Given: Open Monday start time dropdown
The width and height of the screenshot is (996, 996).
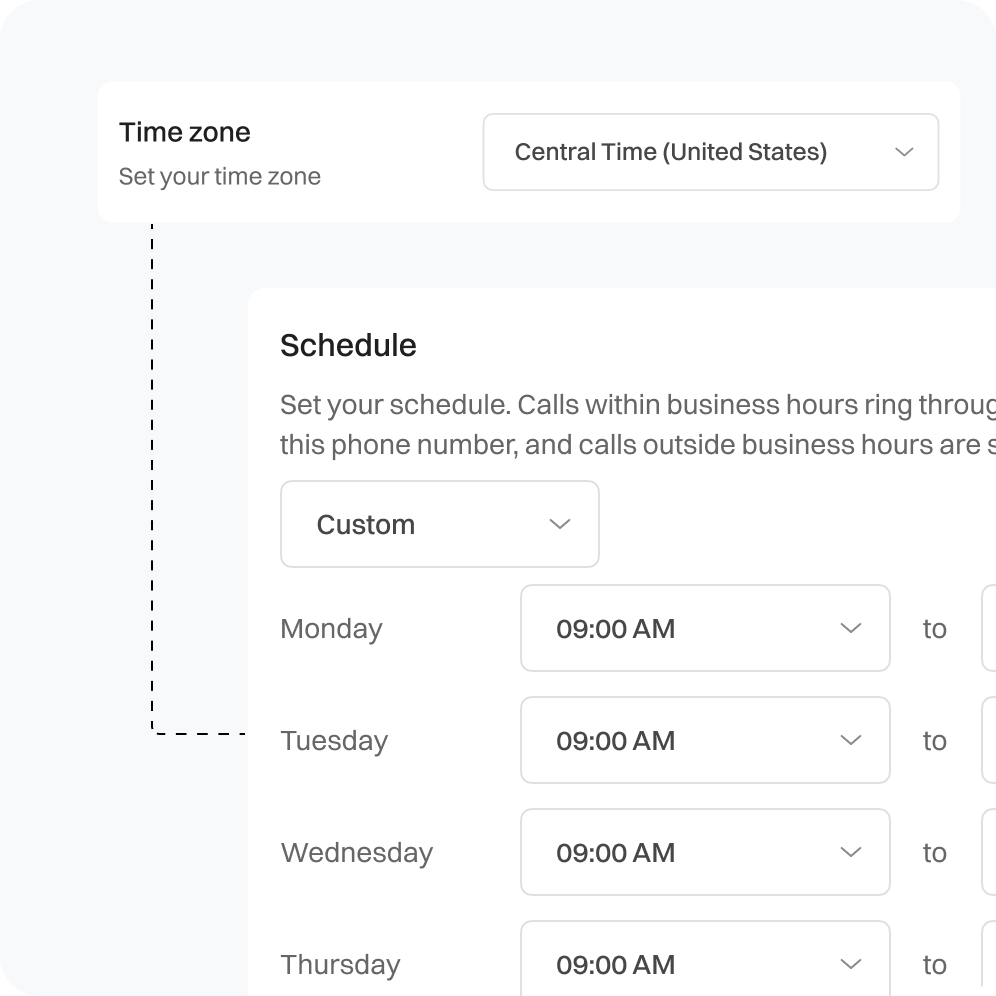Looking at the screenshot, I should (x=704, y=628).
